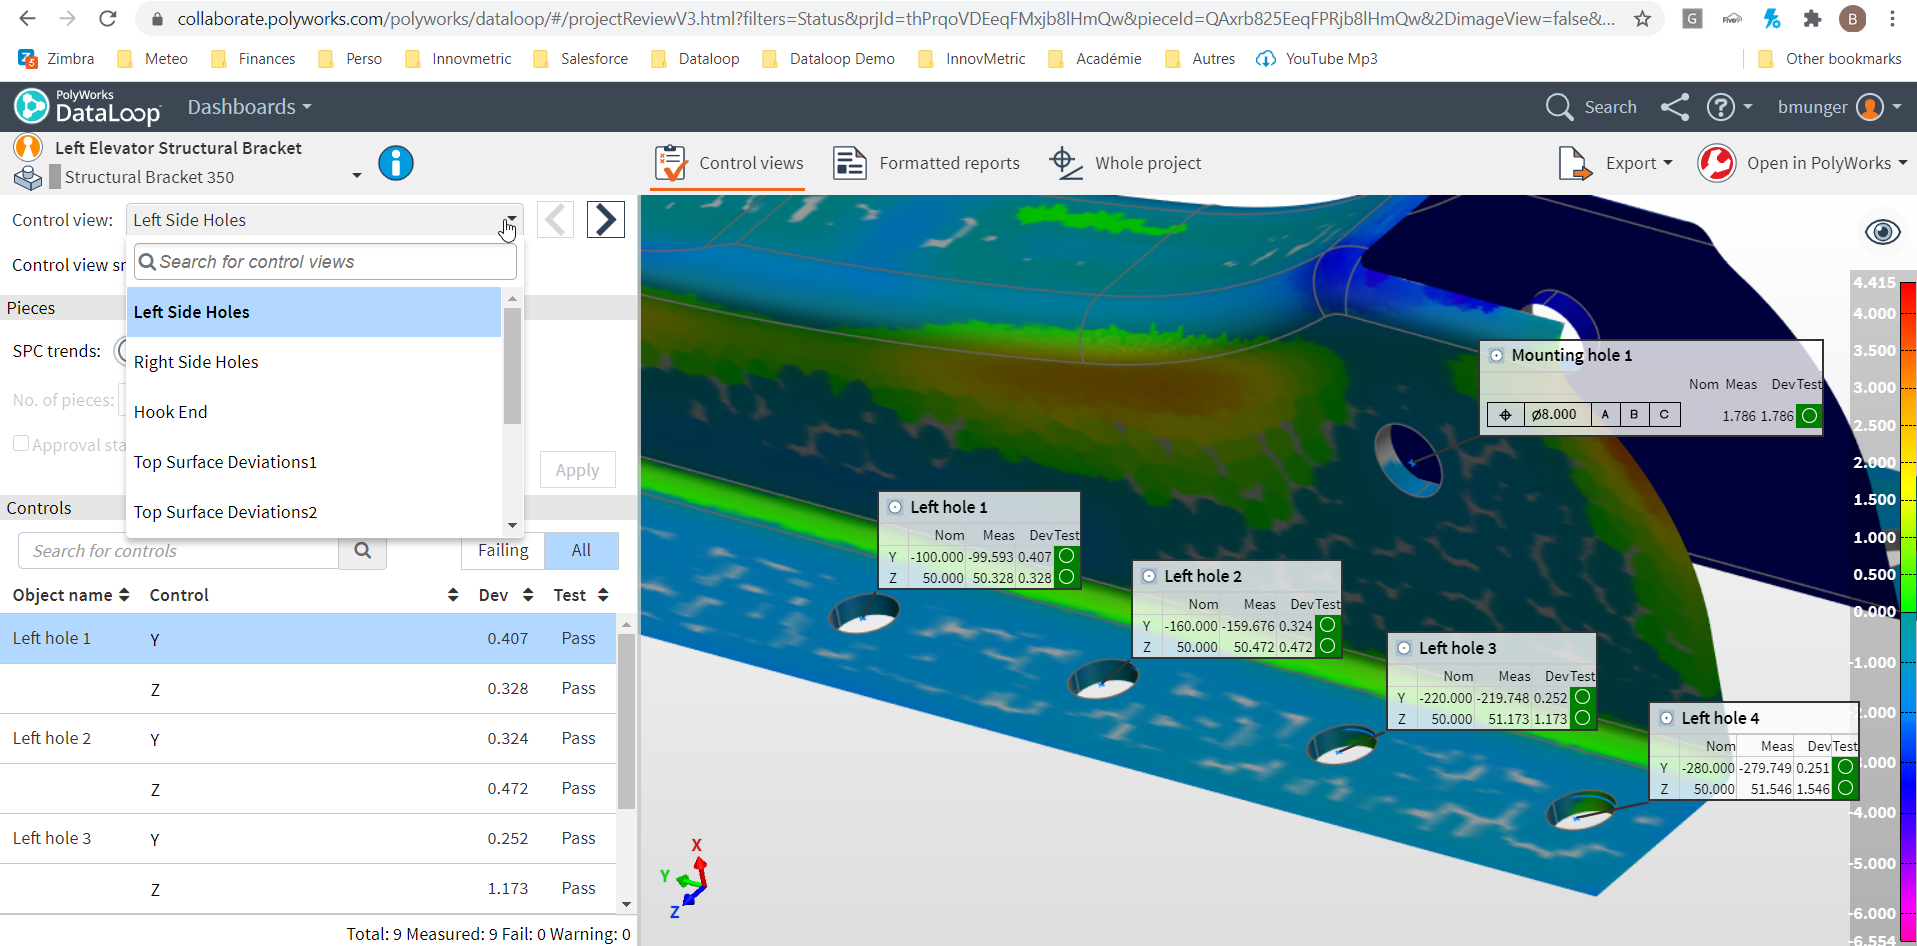Focus the Search for control views field
The image size is (1917, 946).
point(326,262)
